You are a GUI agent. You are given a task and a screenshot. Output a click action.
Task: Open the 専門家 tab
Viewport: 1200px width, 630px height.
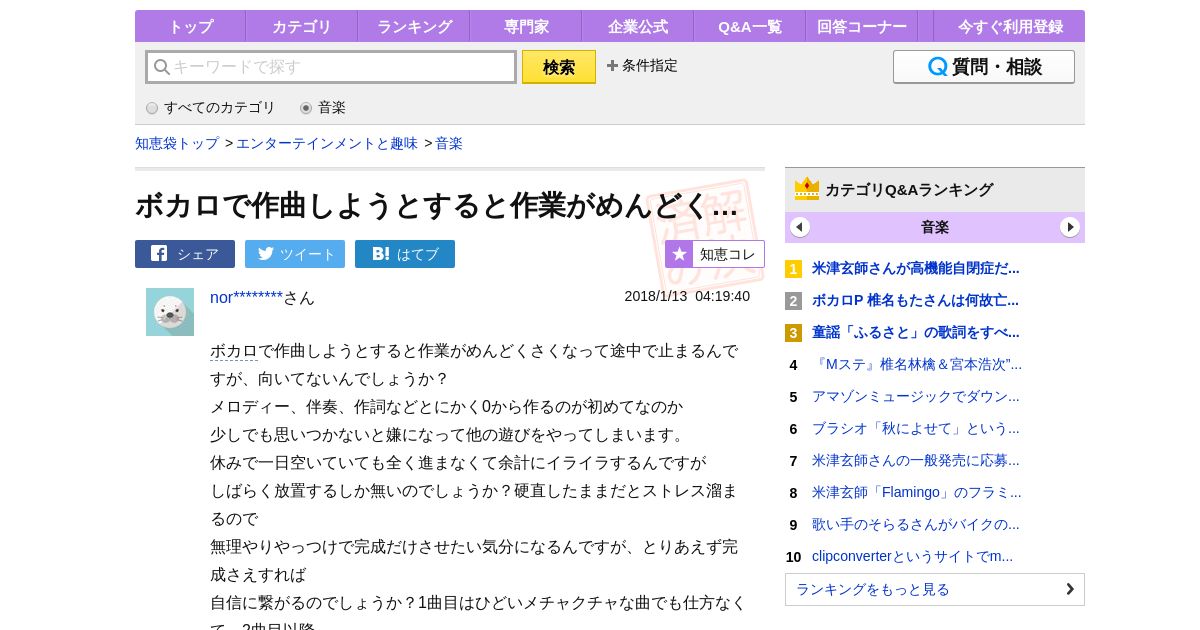pos(526,27)
